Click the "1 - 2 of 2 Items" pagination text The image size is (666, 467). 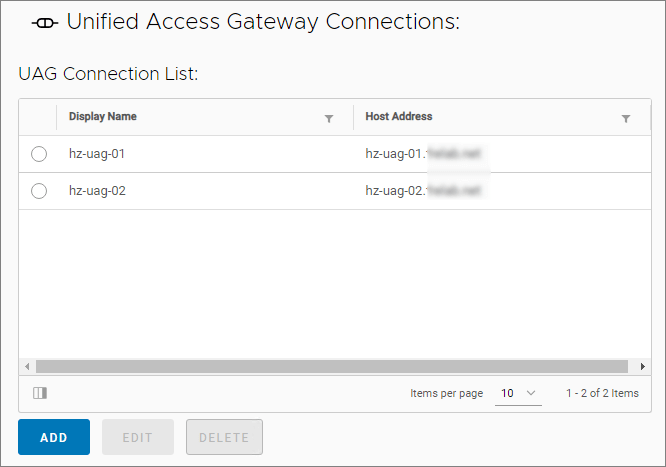click(x=602, y=393)
